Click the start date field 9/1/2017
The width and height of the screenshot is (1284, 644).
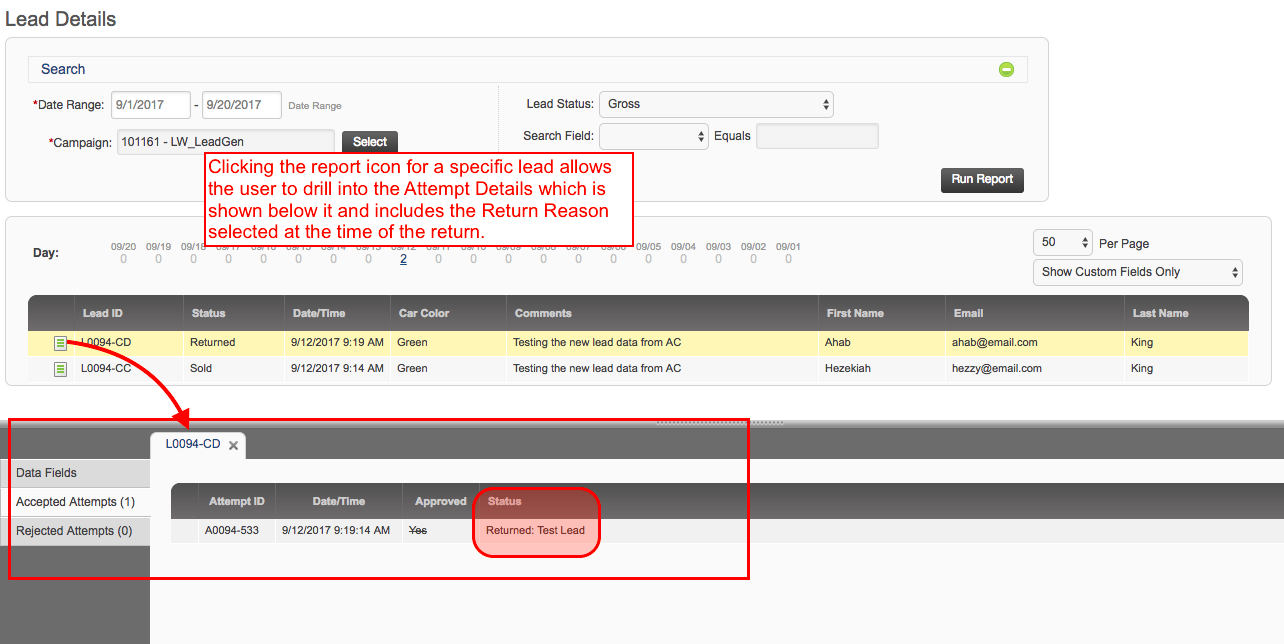coord(151,105)
